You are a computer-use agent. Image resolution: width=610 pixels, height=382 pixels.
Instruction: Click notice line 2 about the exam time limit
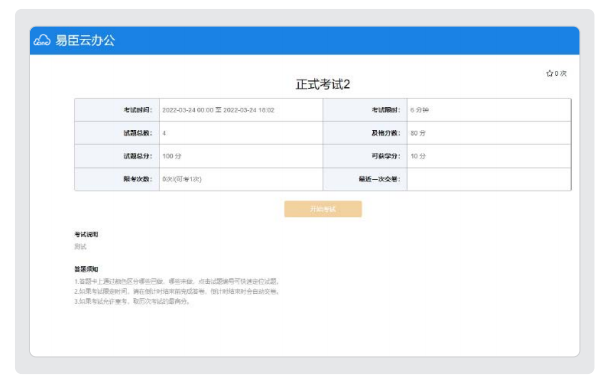click(x=177, y=291)
